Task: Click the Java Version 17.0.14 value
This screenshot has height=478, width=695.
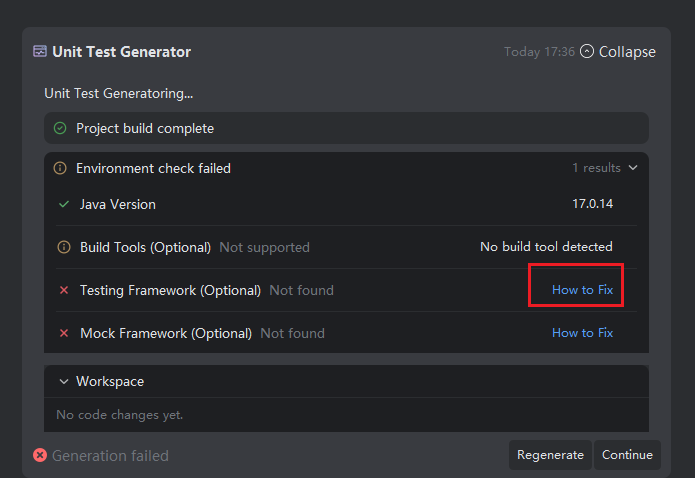Action: click(x=592, y=204)
